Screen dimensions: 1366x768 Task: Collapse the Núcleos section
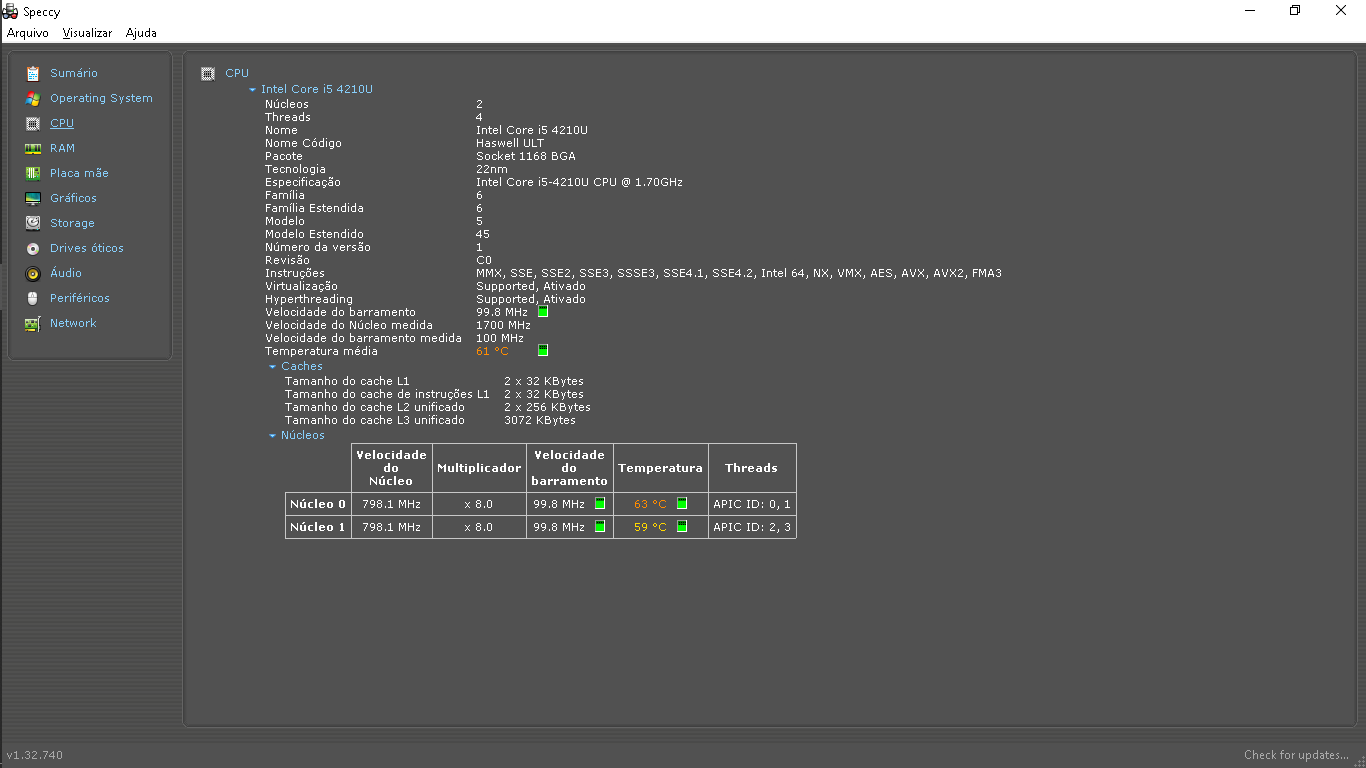coord(272,436)
